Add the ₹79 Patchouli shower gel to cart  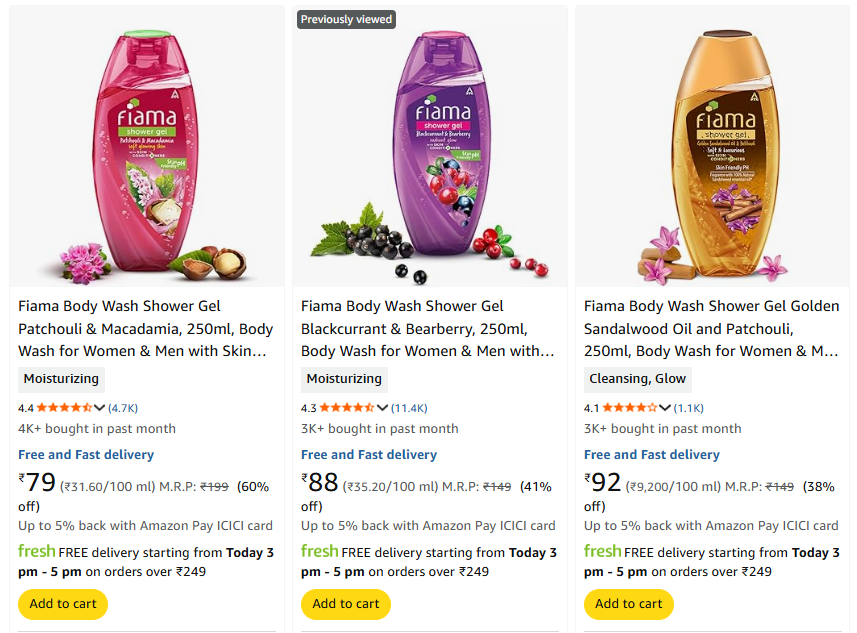pyautogui.click(x=63, y=604)
